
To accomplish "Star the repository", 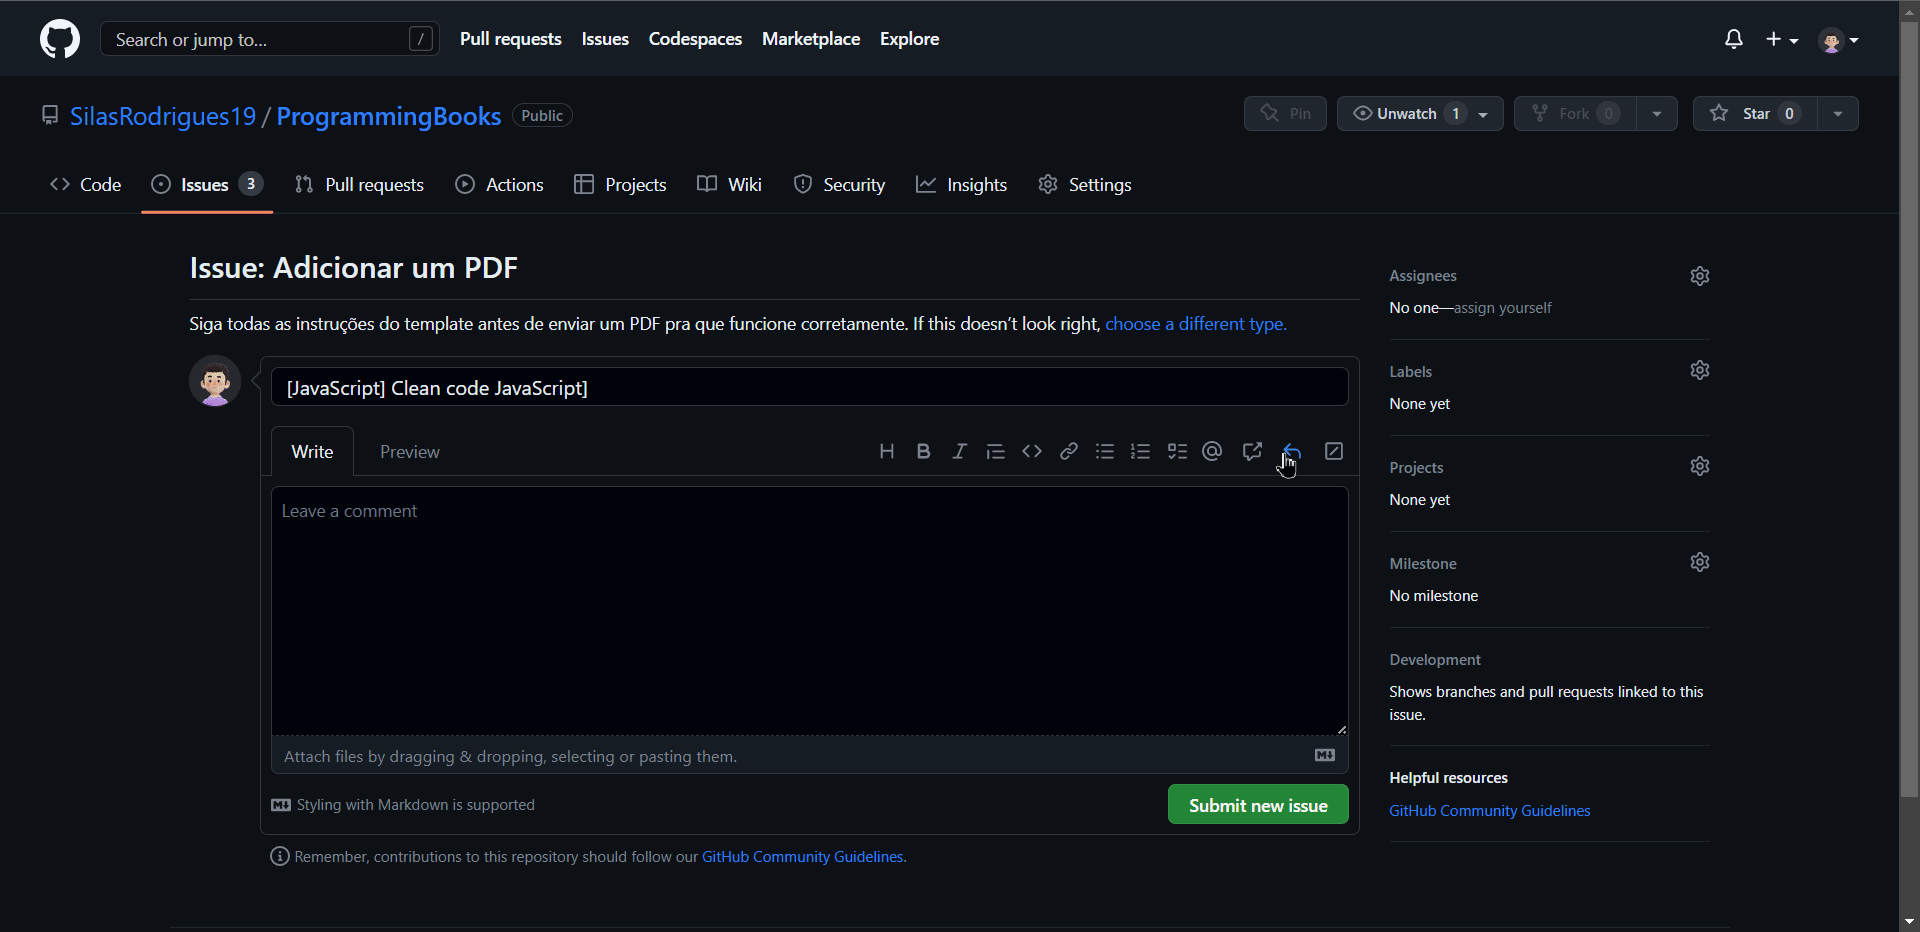I will [1755, 114].
